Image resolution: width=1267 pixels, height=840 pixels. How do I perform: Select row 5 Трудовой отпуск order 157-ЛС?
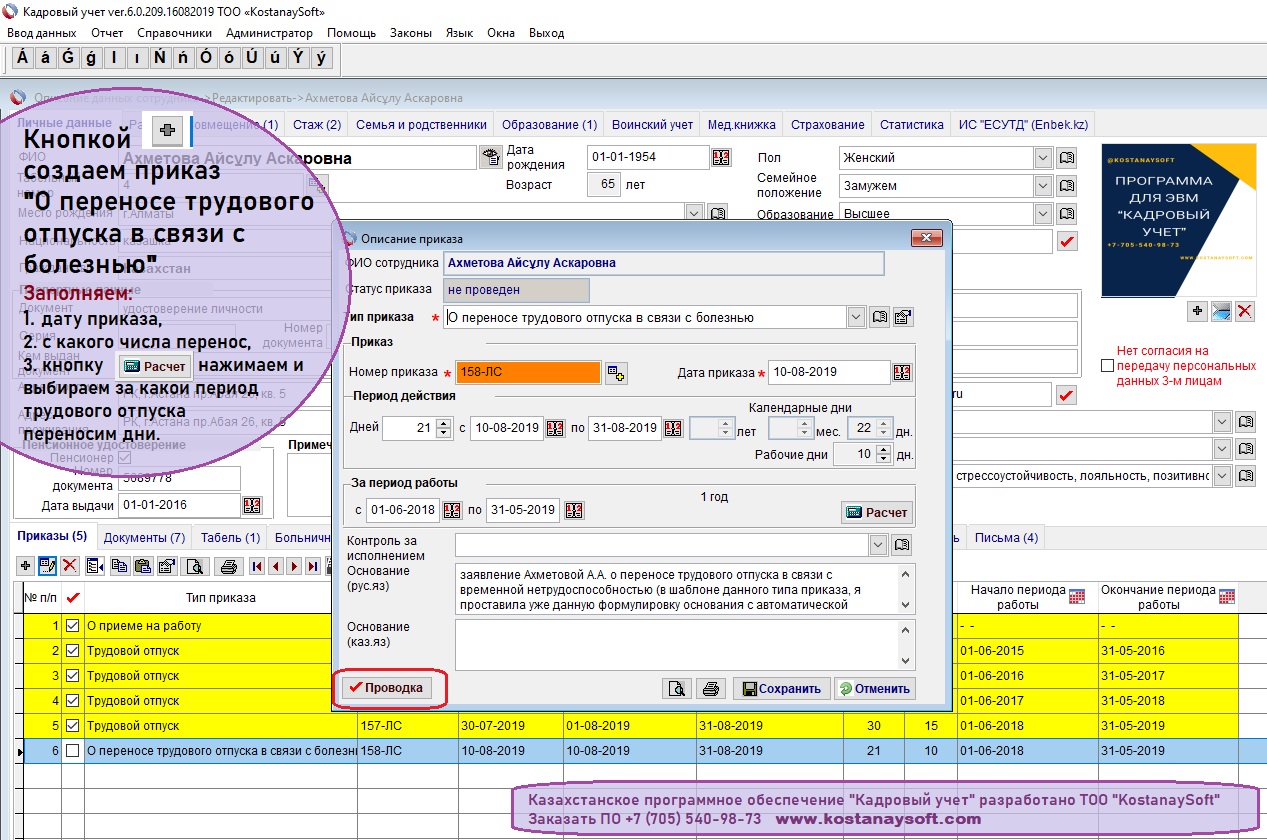(629, 726)
